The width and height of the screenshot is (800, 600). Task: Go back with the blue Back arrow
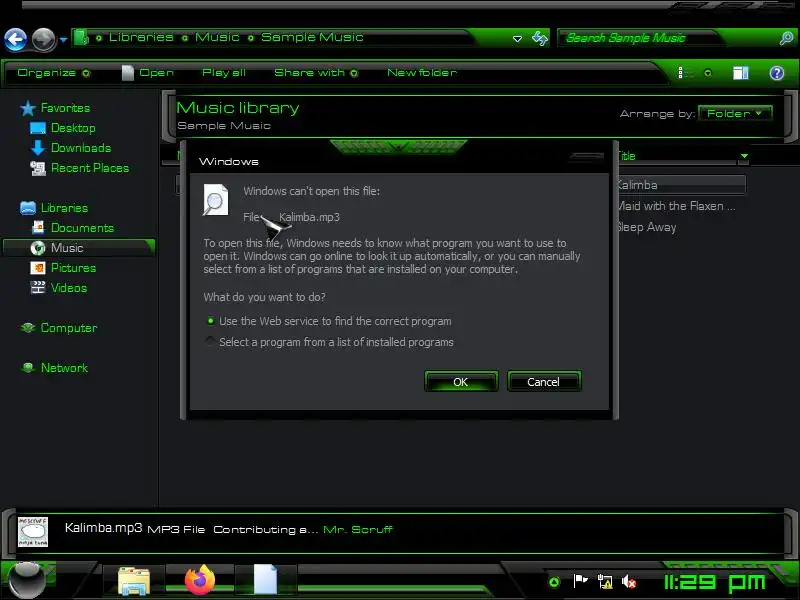(16, 40)
